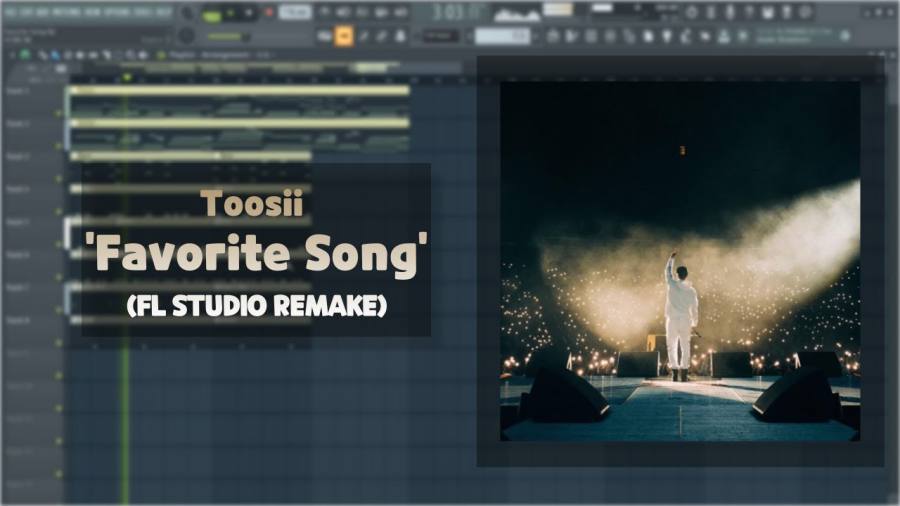Viewport: 900px width, 506px height.
Task: Open the FILE menu
Action: pos(11,11)
